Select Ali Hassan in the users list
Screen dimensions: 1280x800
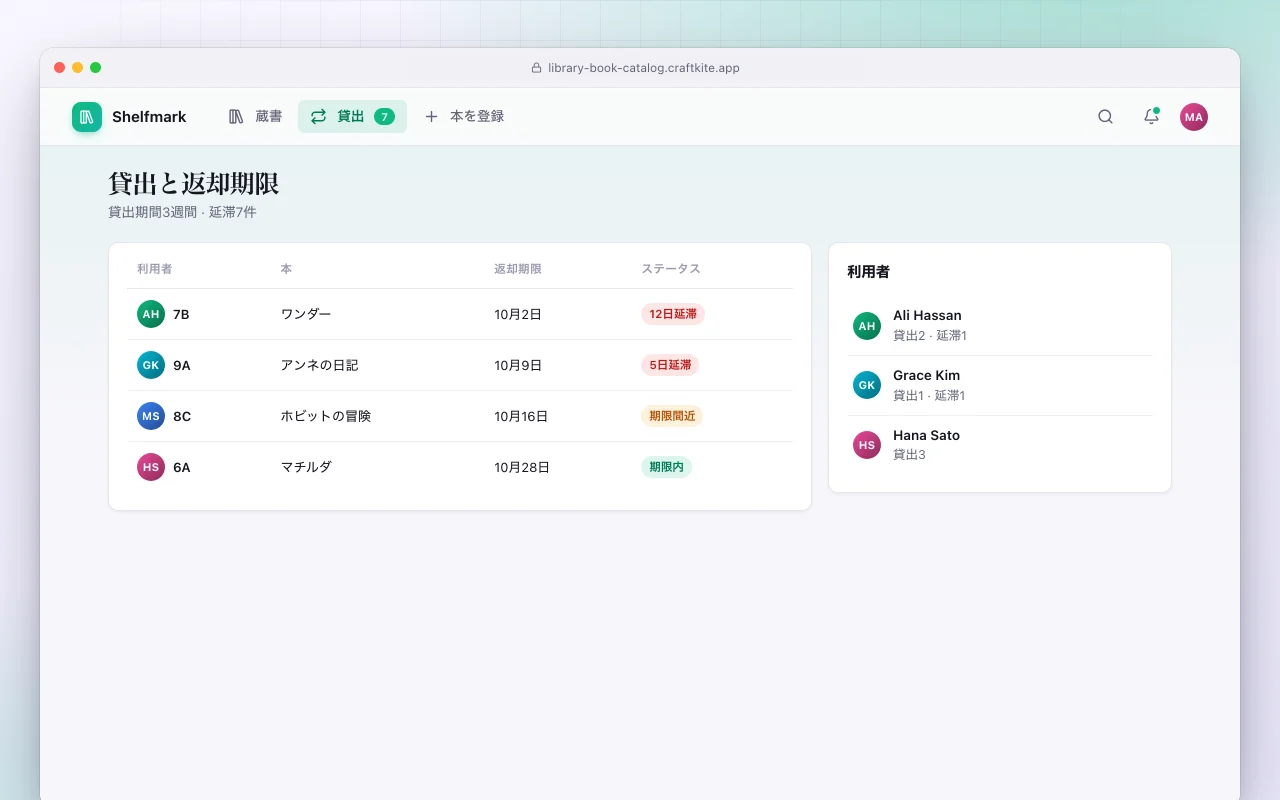pyautogui.click(x=1000, y=326)
